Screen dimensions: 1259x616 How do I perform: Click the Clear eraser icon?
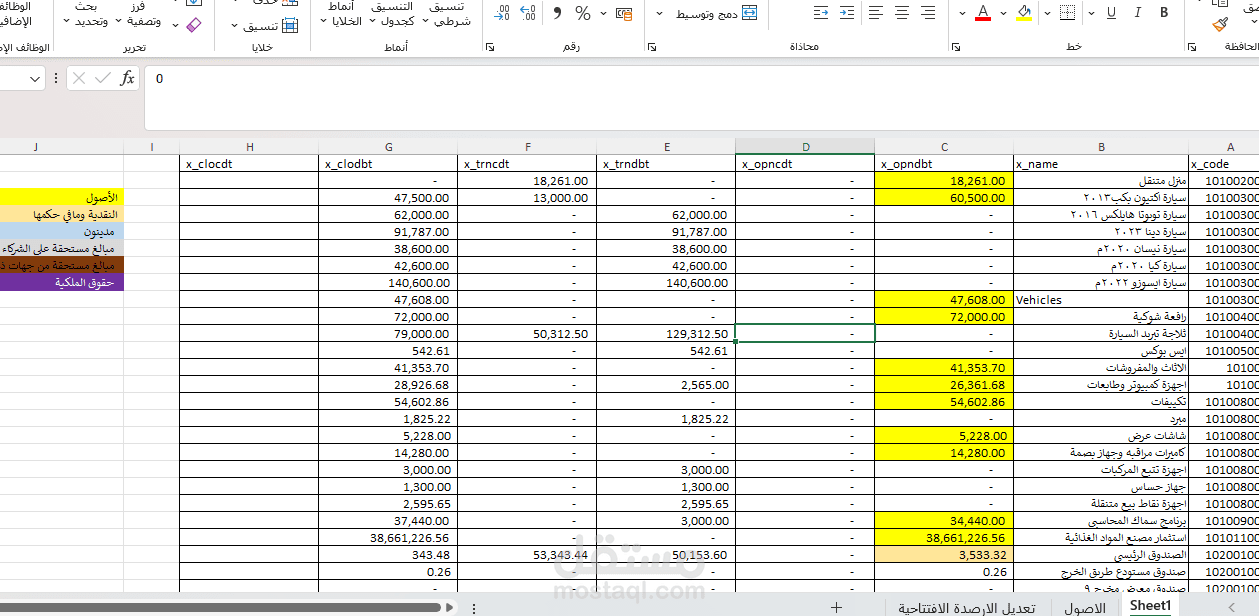pos(194,25)
